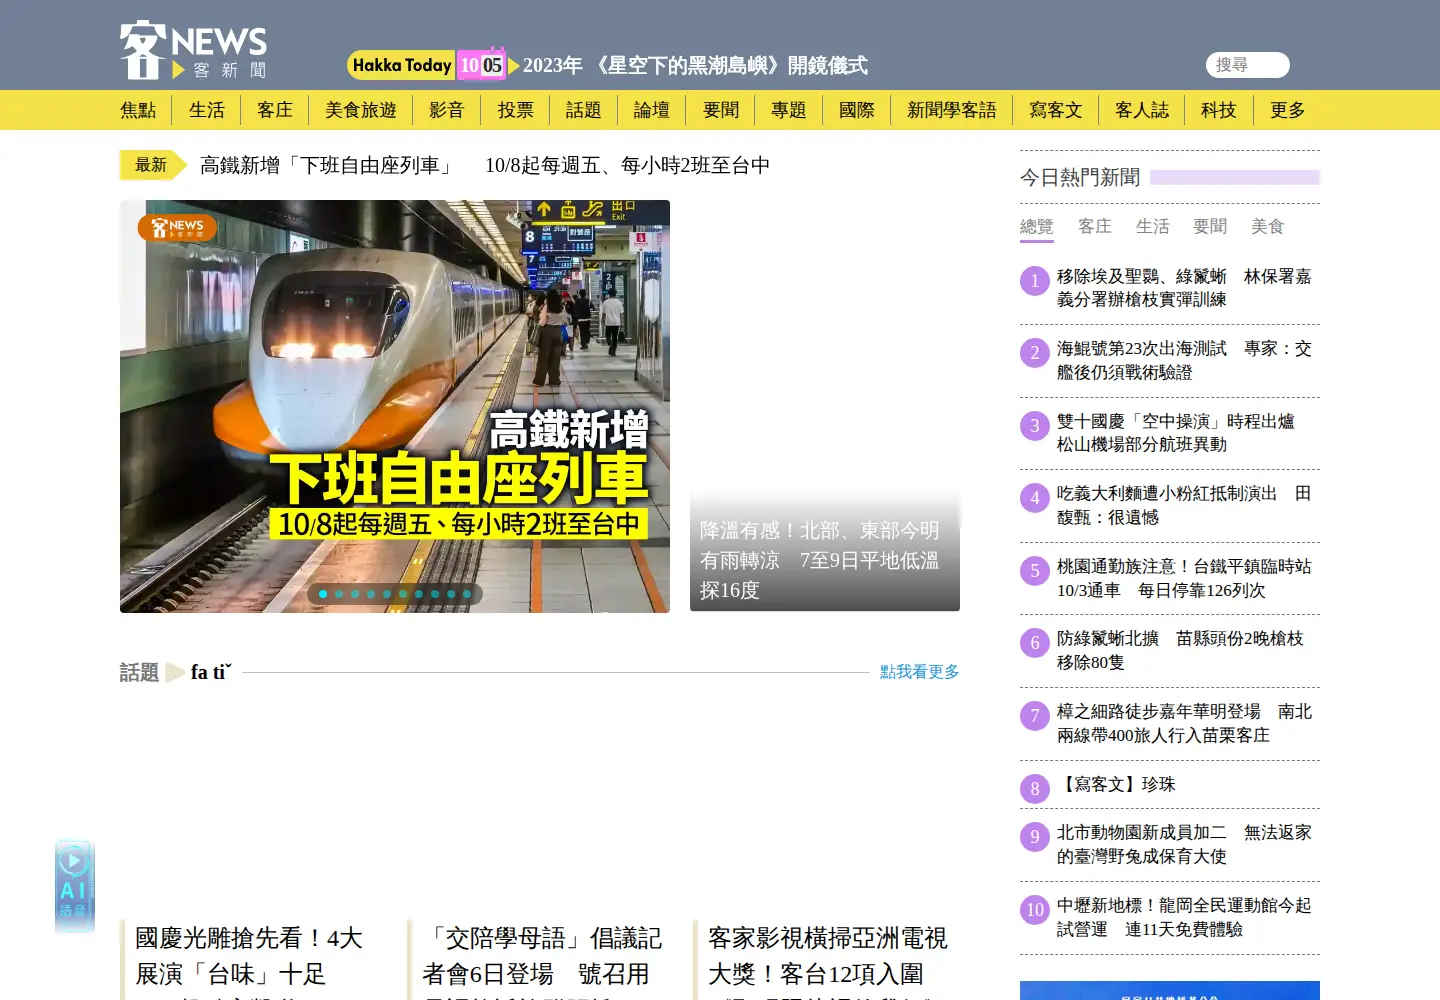Image resolution: width=1440 pixels, height=1000 pixels.
Task: Go to 寫客文 in the menu
Action: [x=1056, y=110]
